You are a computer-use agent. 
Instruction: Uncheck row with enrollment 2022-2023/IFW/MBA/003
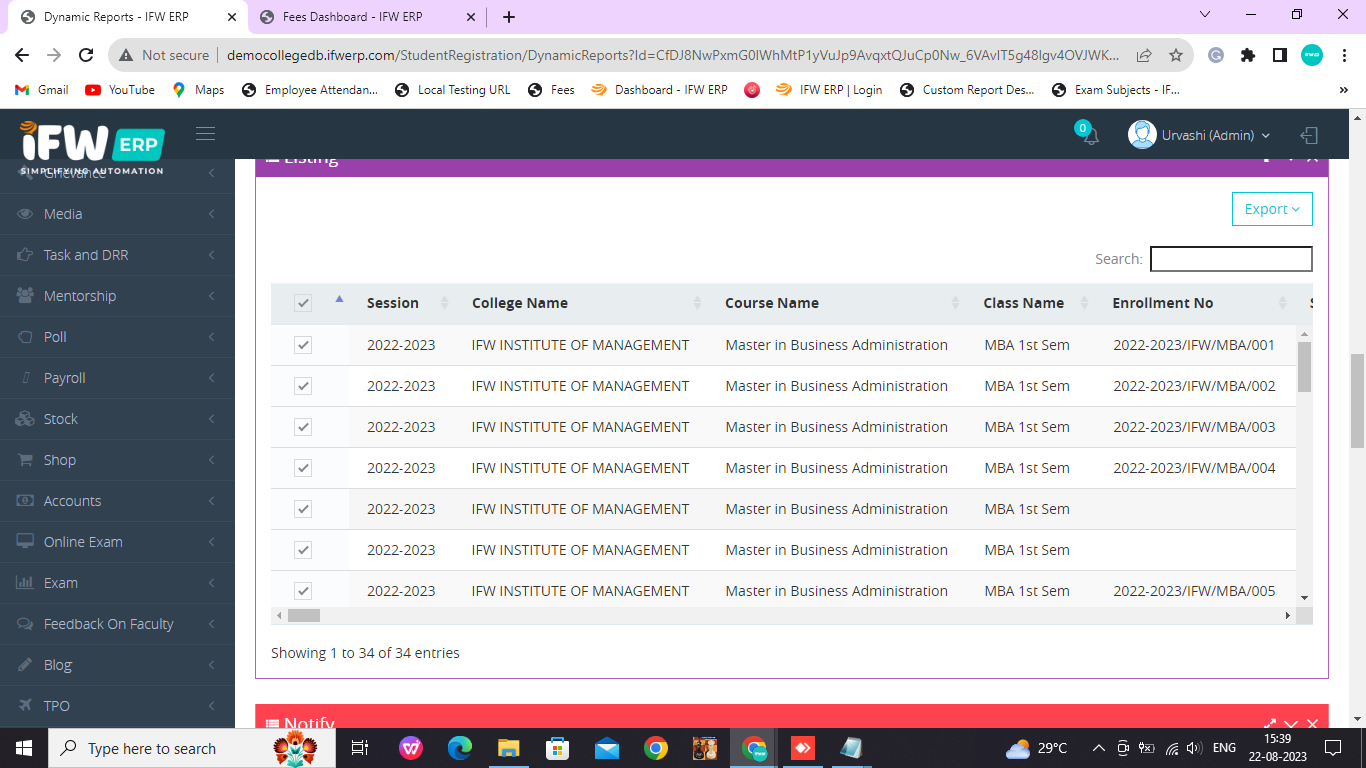click(303, 427)
